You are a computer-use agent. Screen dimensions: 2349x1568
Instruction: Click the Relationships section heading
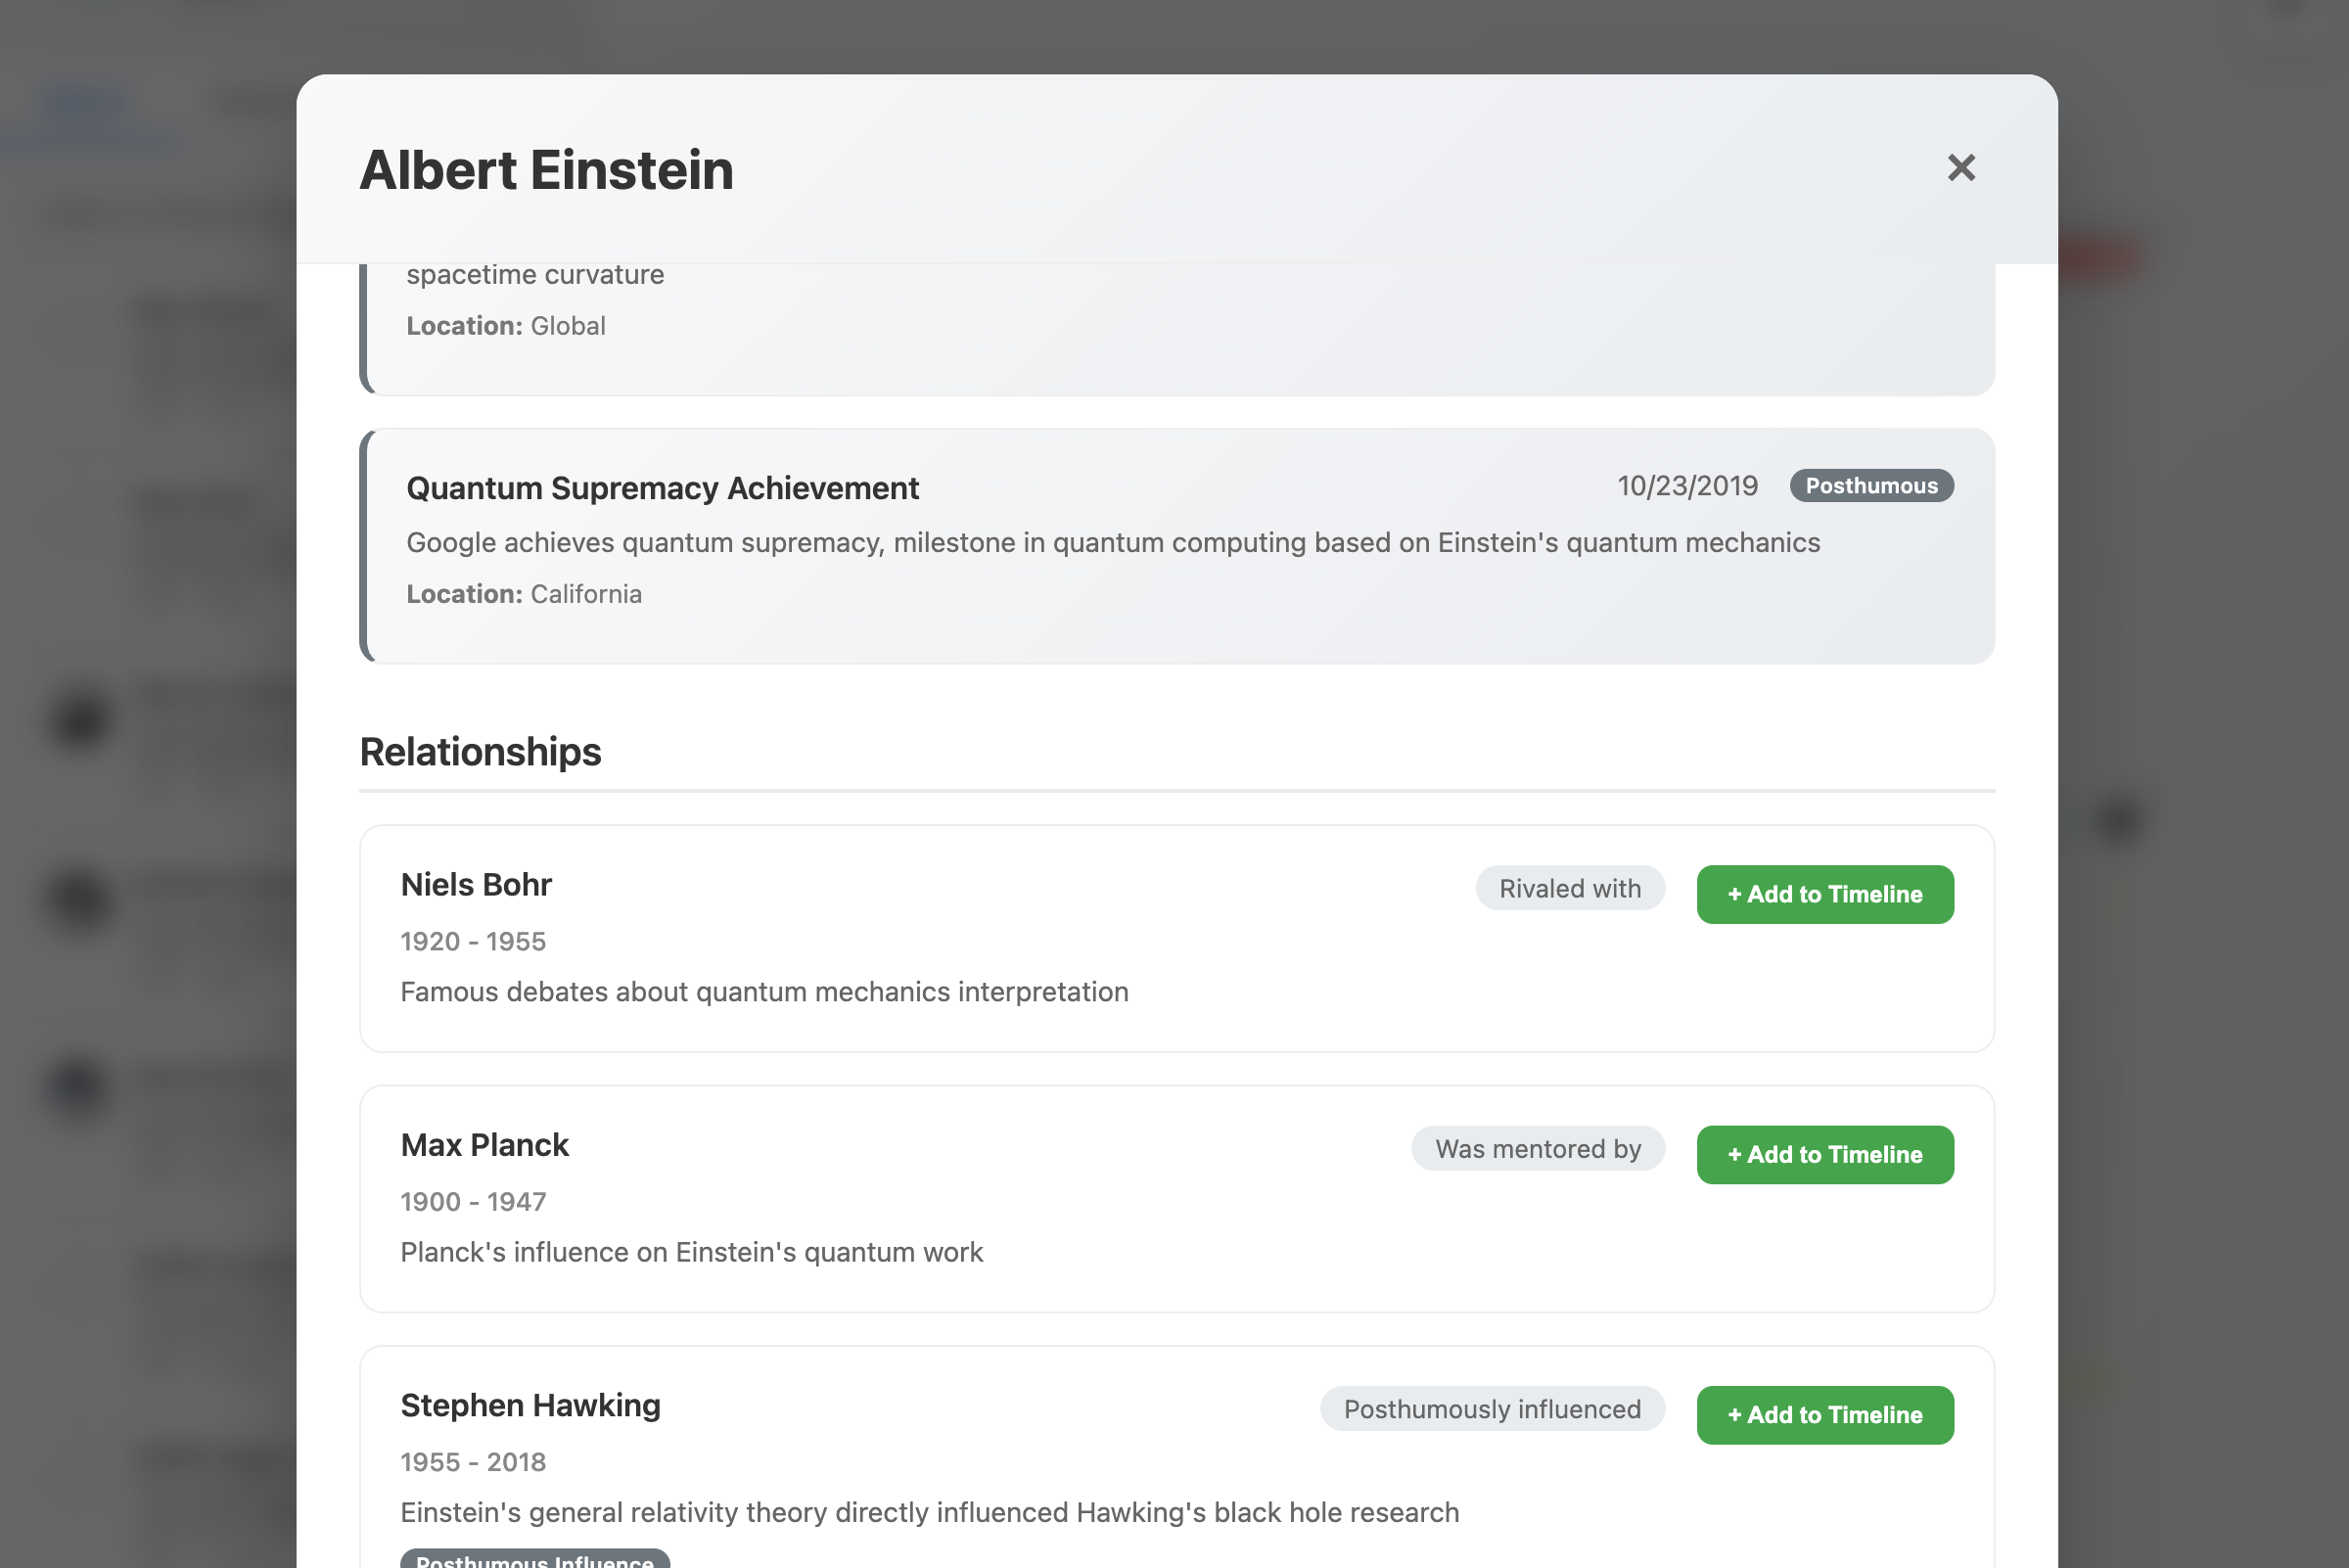coord(480,752)
